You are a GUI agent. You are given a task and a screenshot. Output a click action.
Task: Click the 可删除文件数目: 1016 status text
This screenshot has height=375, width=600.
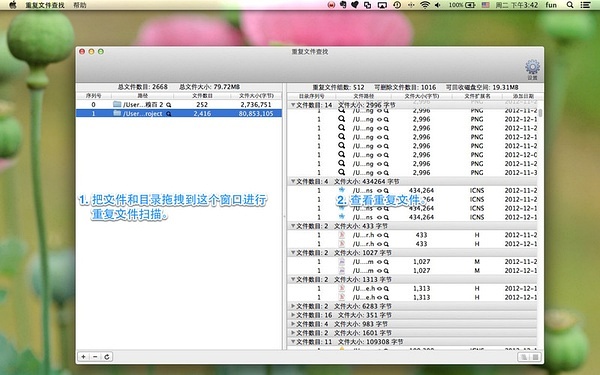(x=405, y=87)
